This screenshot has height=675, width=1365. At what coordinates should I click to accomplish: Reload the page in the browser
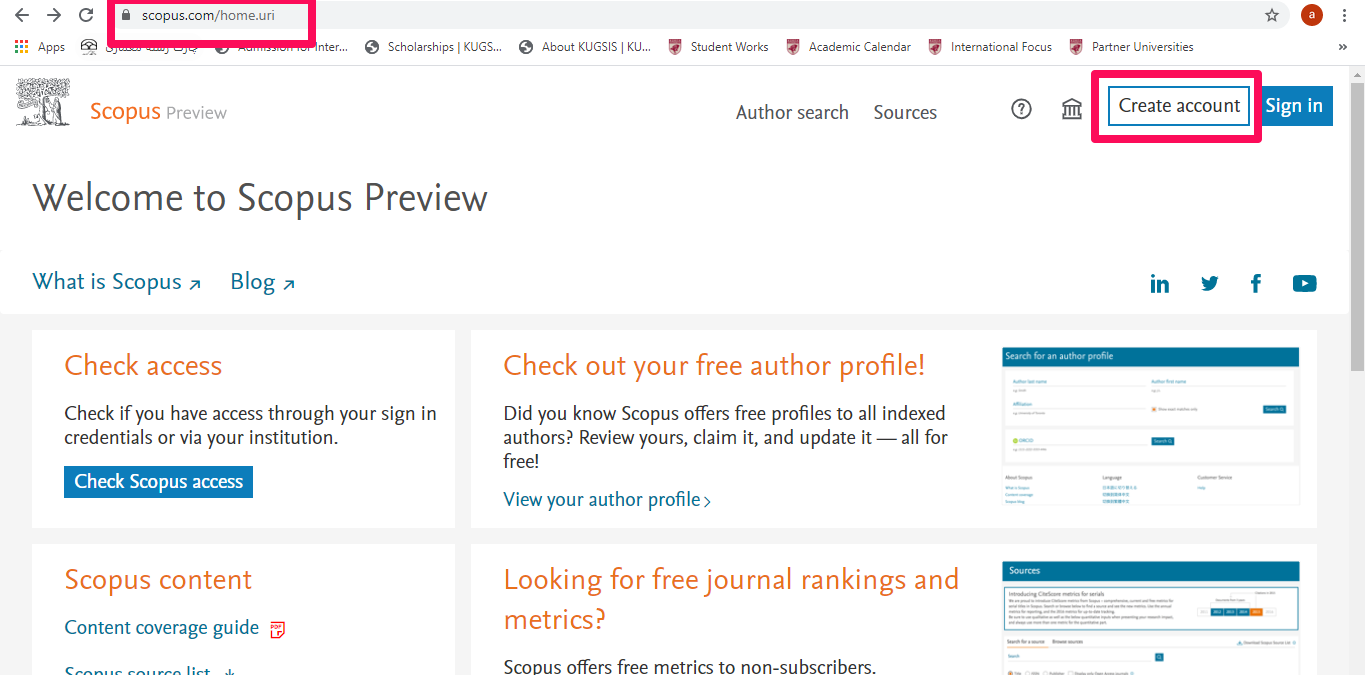coord(86,15)
